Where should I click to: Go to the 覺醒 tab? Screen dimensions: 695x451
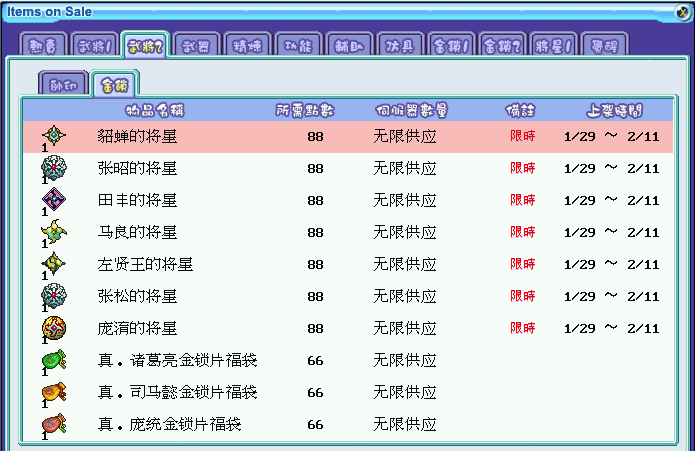point(606,46)
